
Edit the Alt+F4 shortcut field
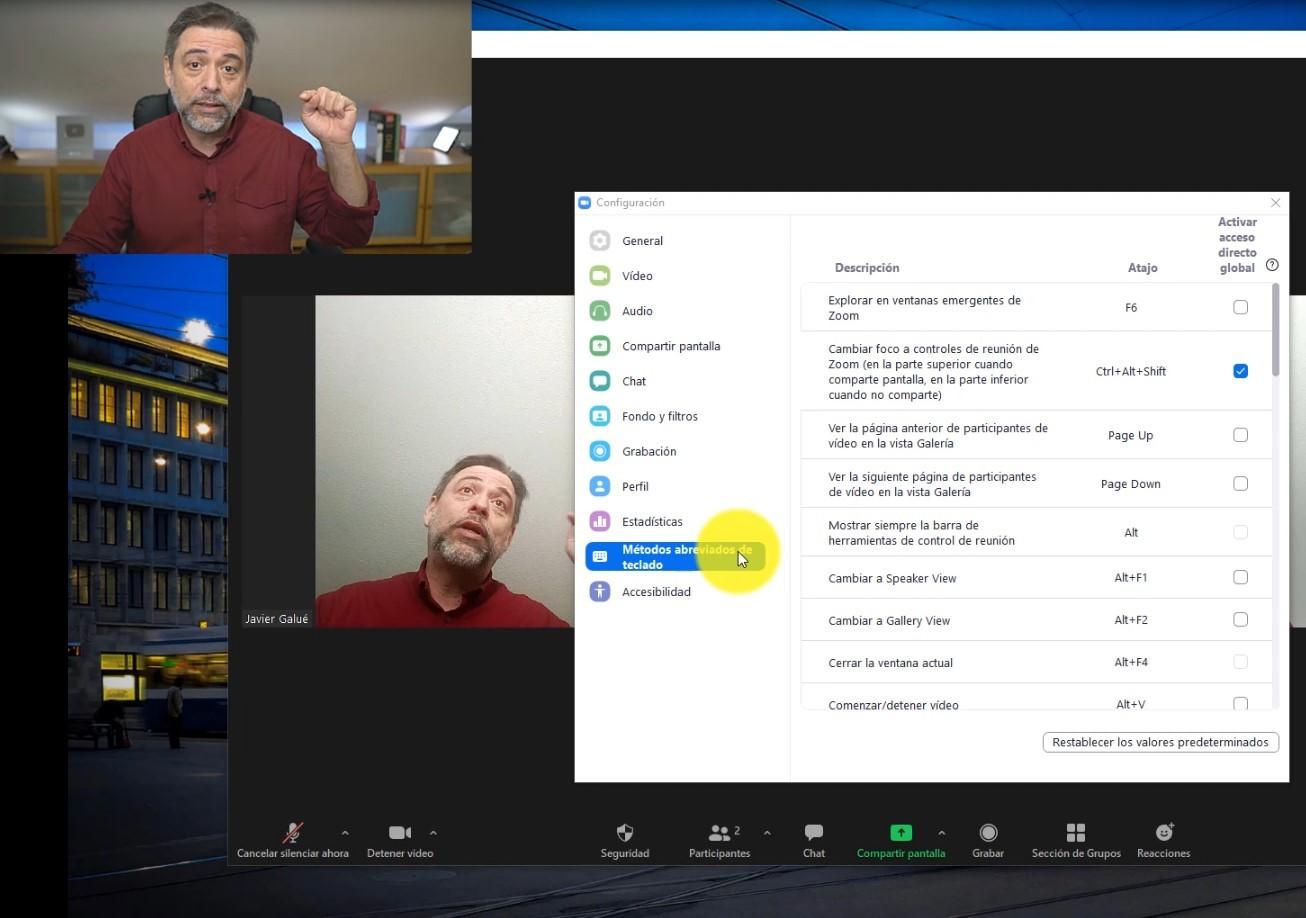point(1131,662)
